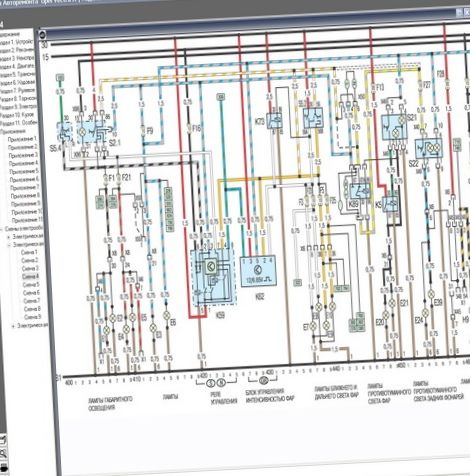Select Приложение 2 in the tree
This screenshot has height=476, width=470.
(23, 147)
